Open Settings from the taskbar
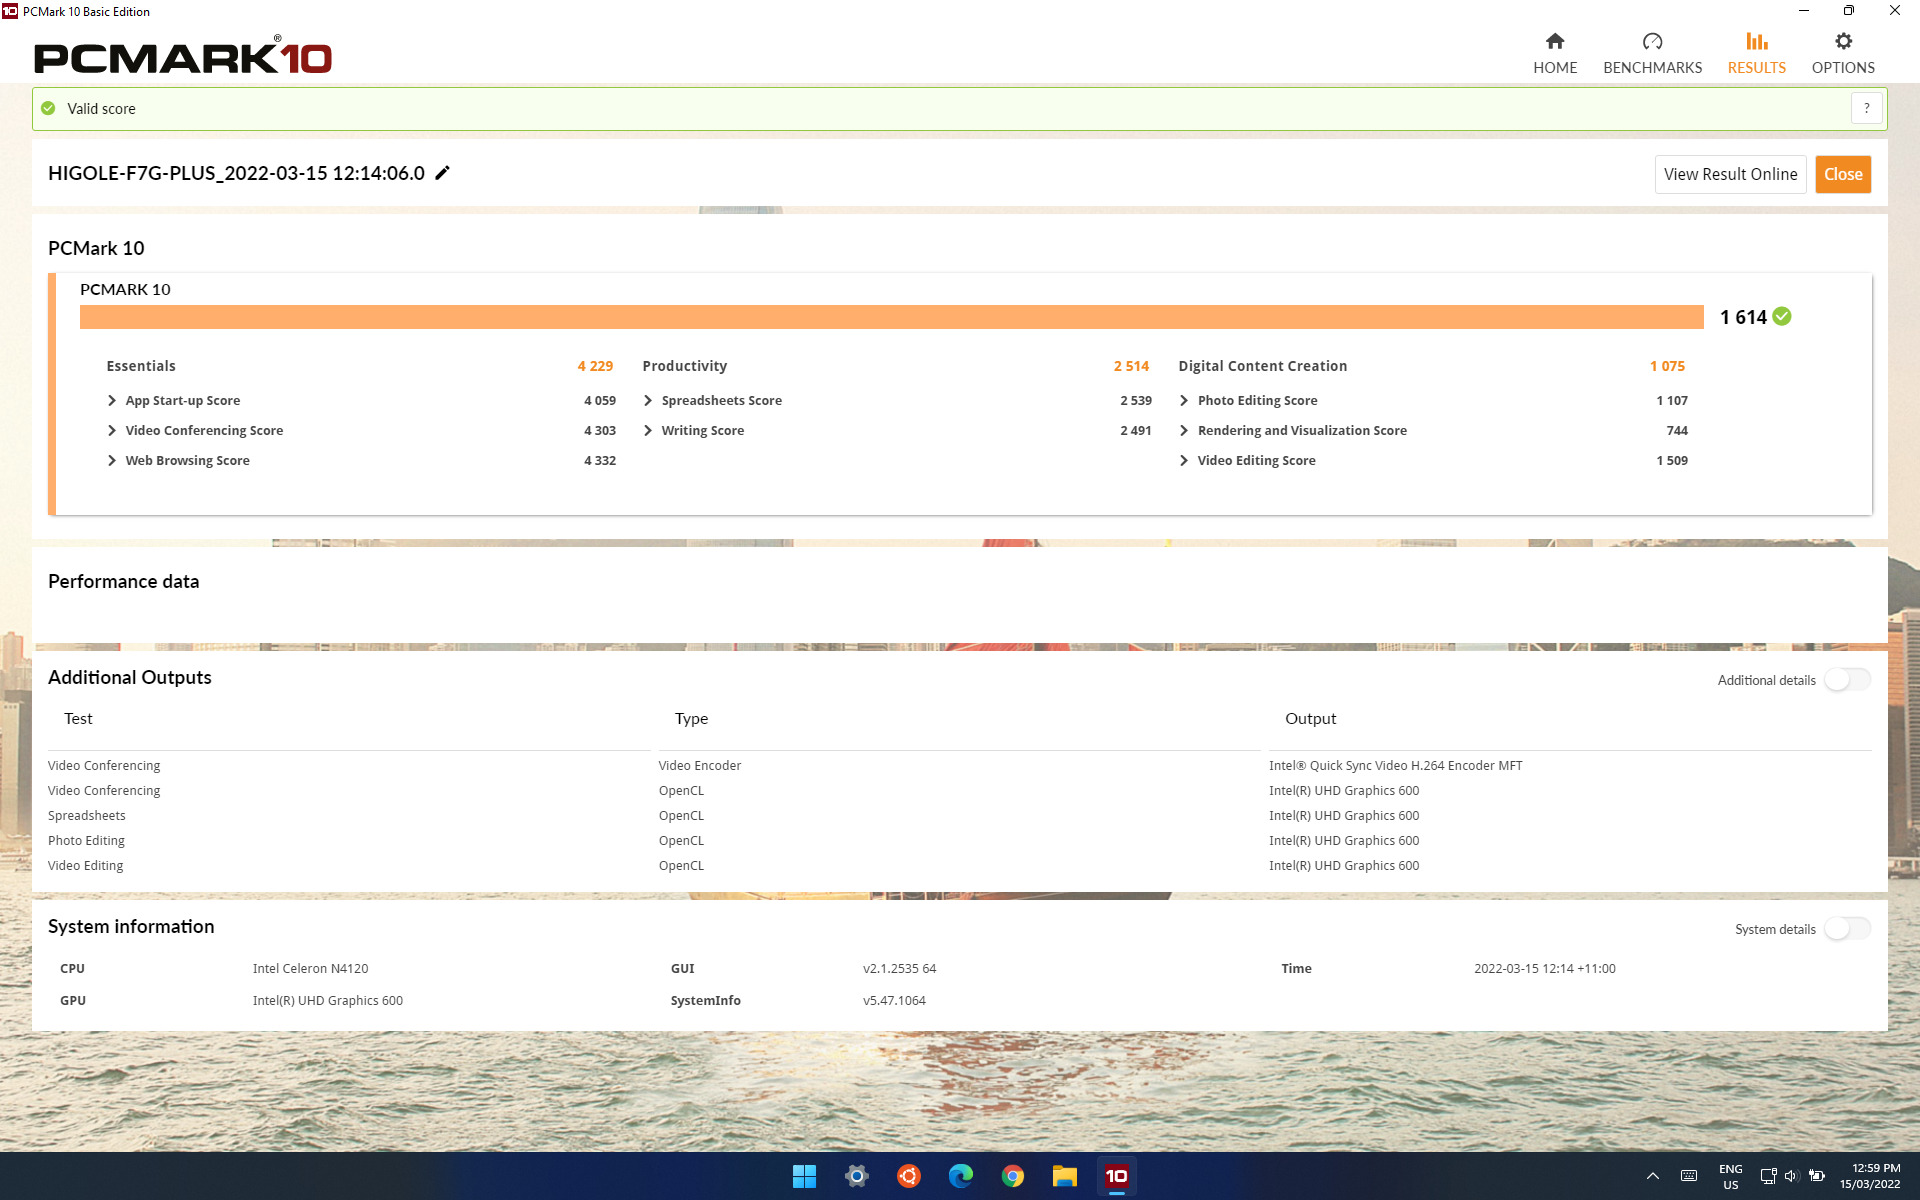This screenshot has height=1200, width=1920. coord(857,1176)
